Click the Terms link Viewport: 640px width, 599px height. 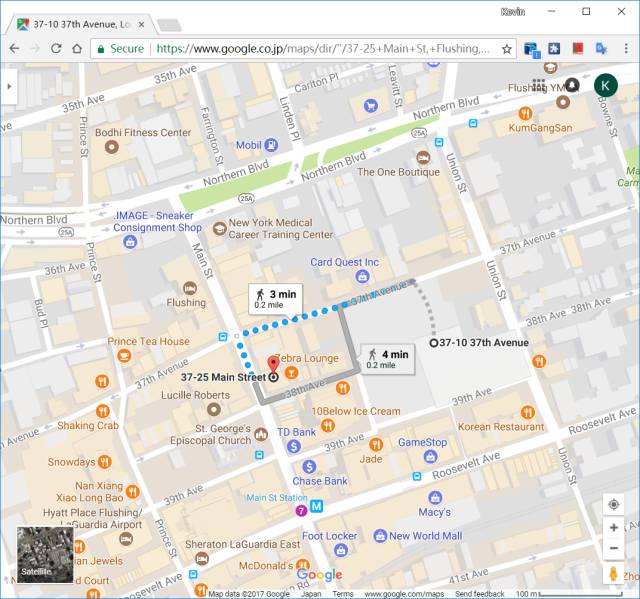click(342, 594)
